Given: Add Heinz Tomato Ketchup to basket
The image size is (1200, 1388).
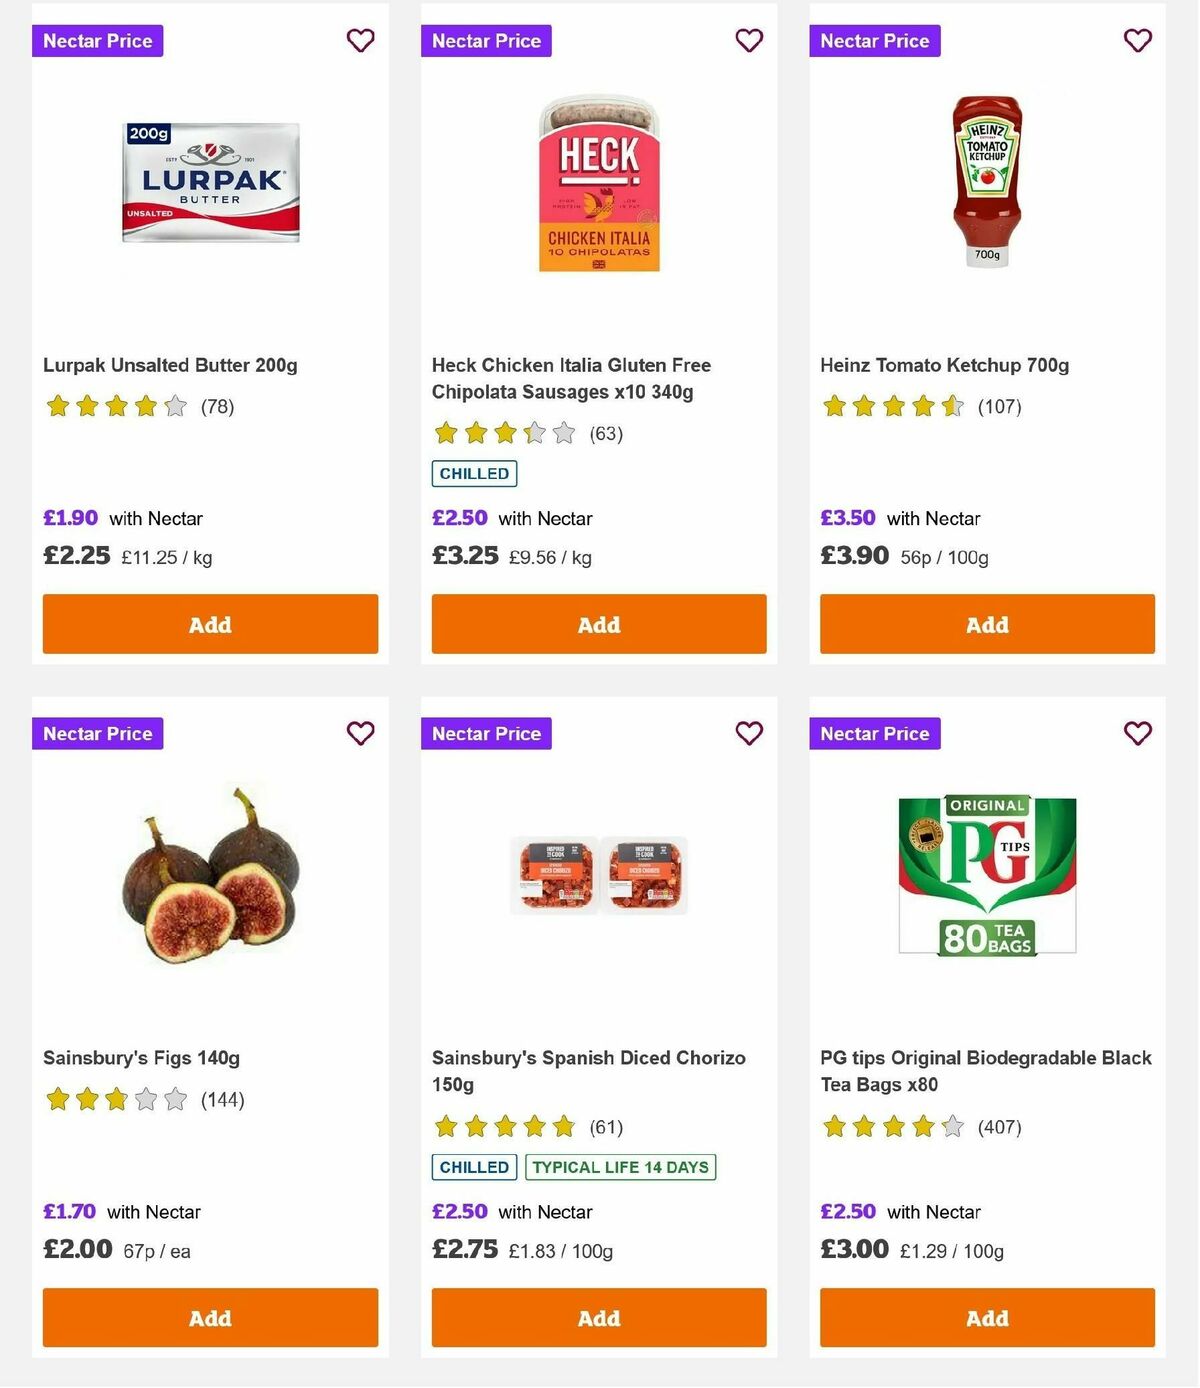Looking at the screenshot, I should pos(986,624).
